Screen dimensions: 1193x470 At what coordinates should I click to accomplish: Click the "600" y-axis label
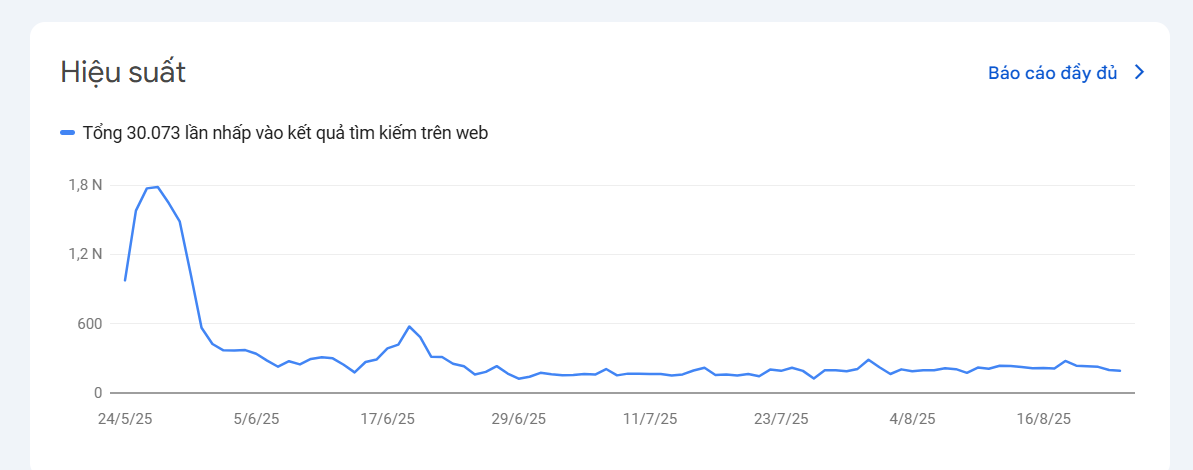pos(89,323)
